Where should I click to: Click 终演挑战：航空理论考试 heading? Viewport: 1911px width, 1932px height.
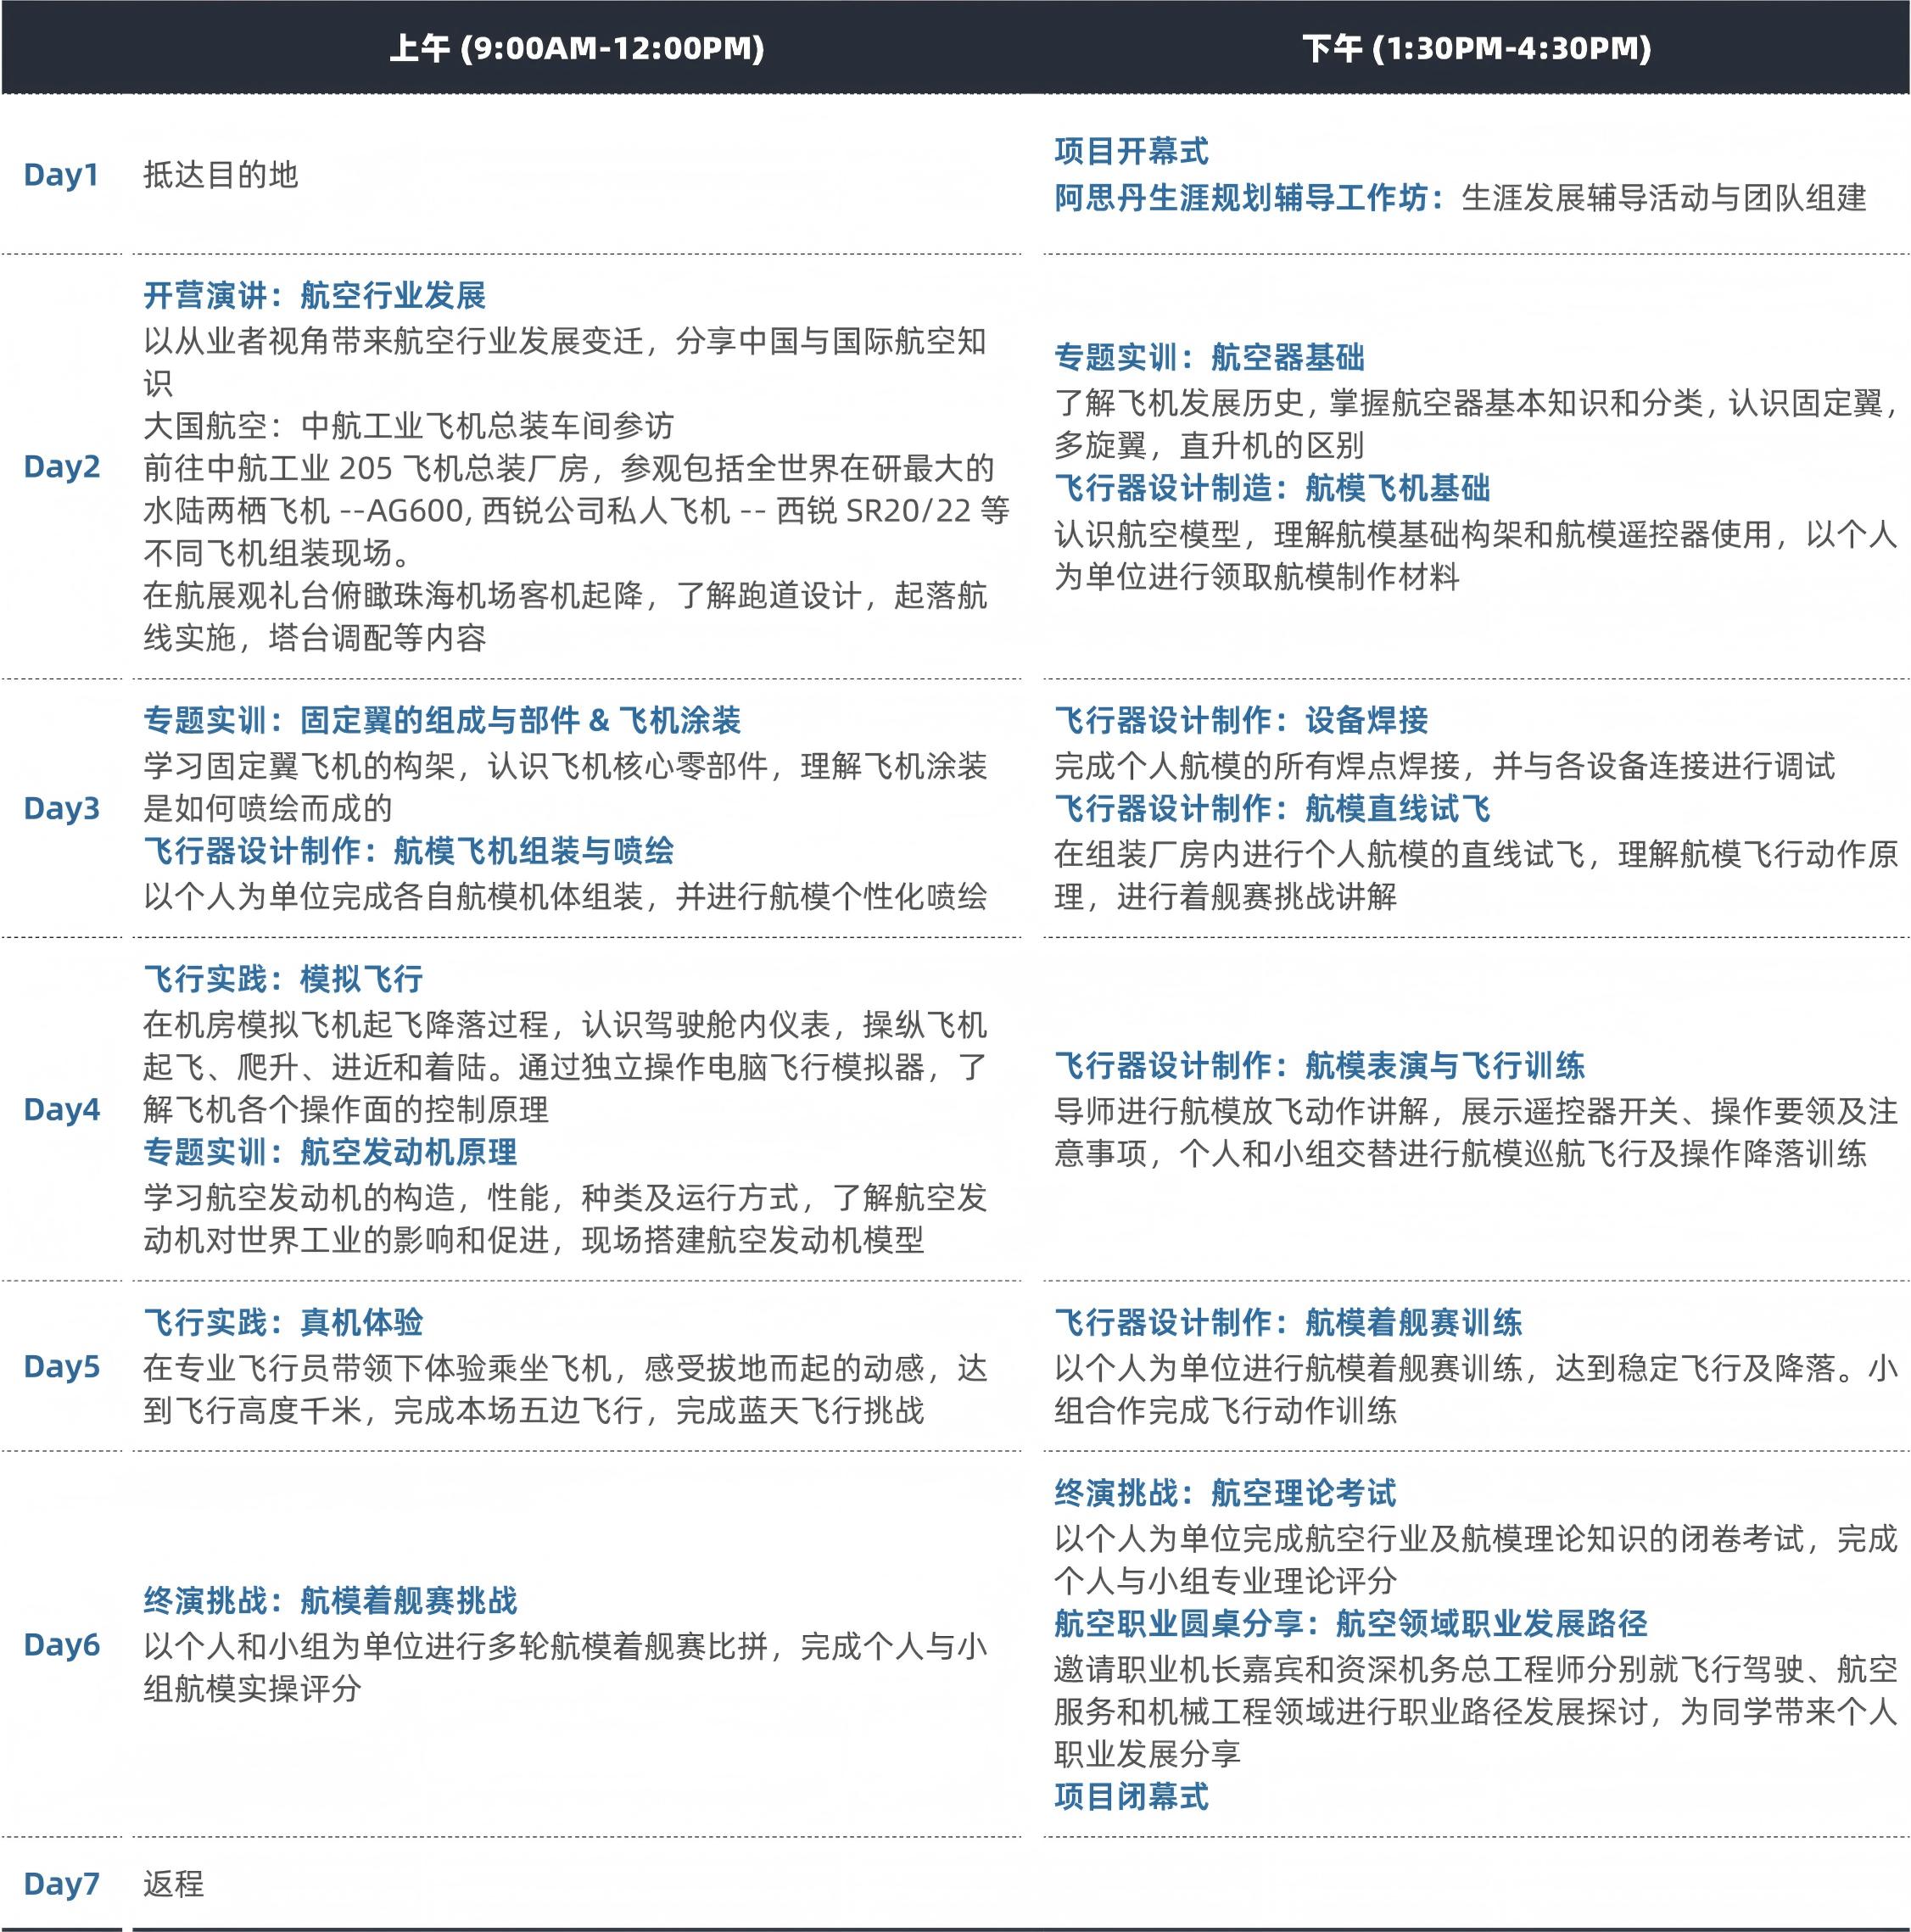[1225, 1494]
